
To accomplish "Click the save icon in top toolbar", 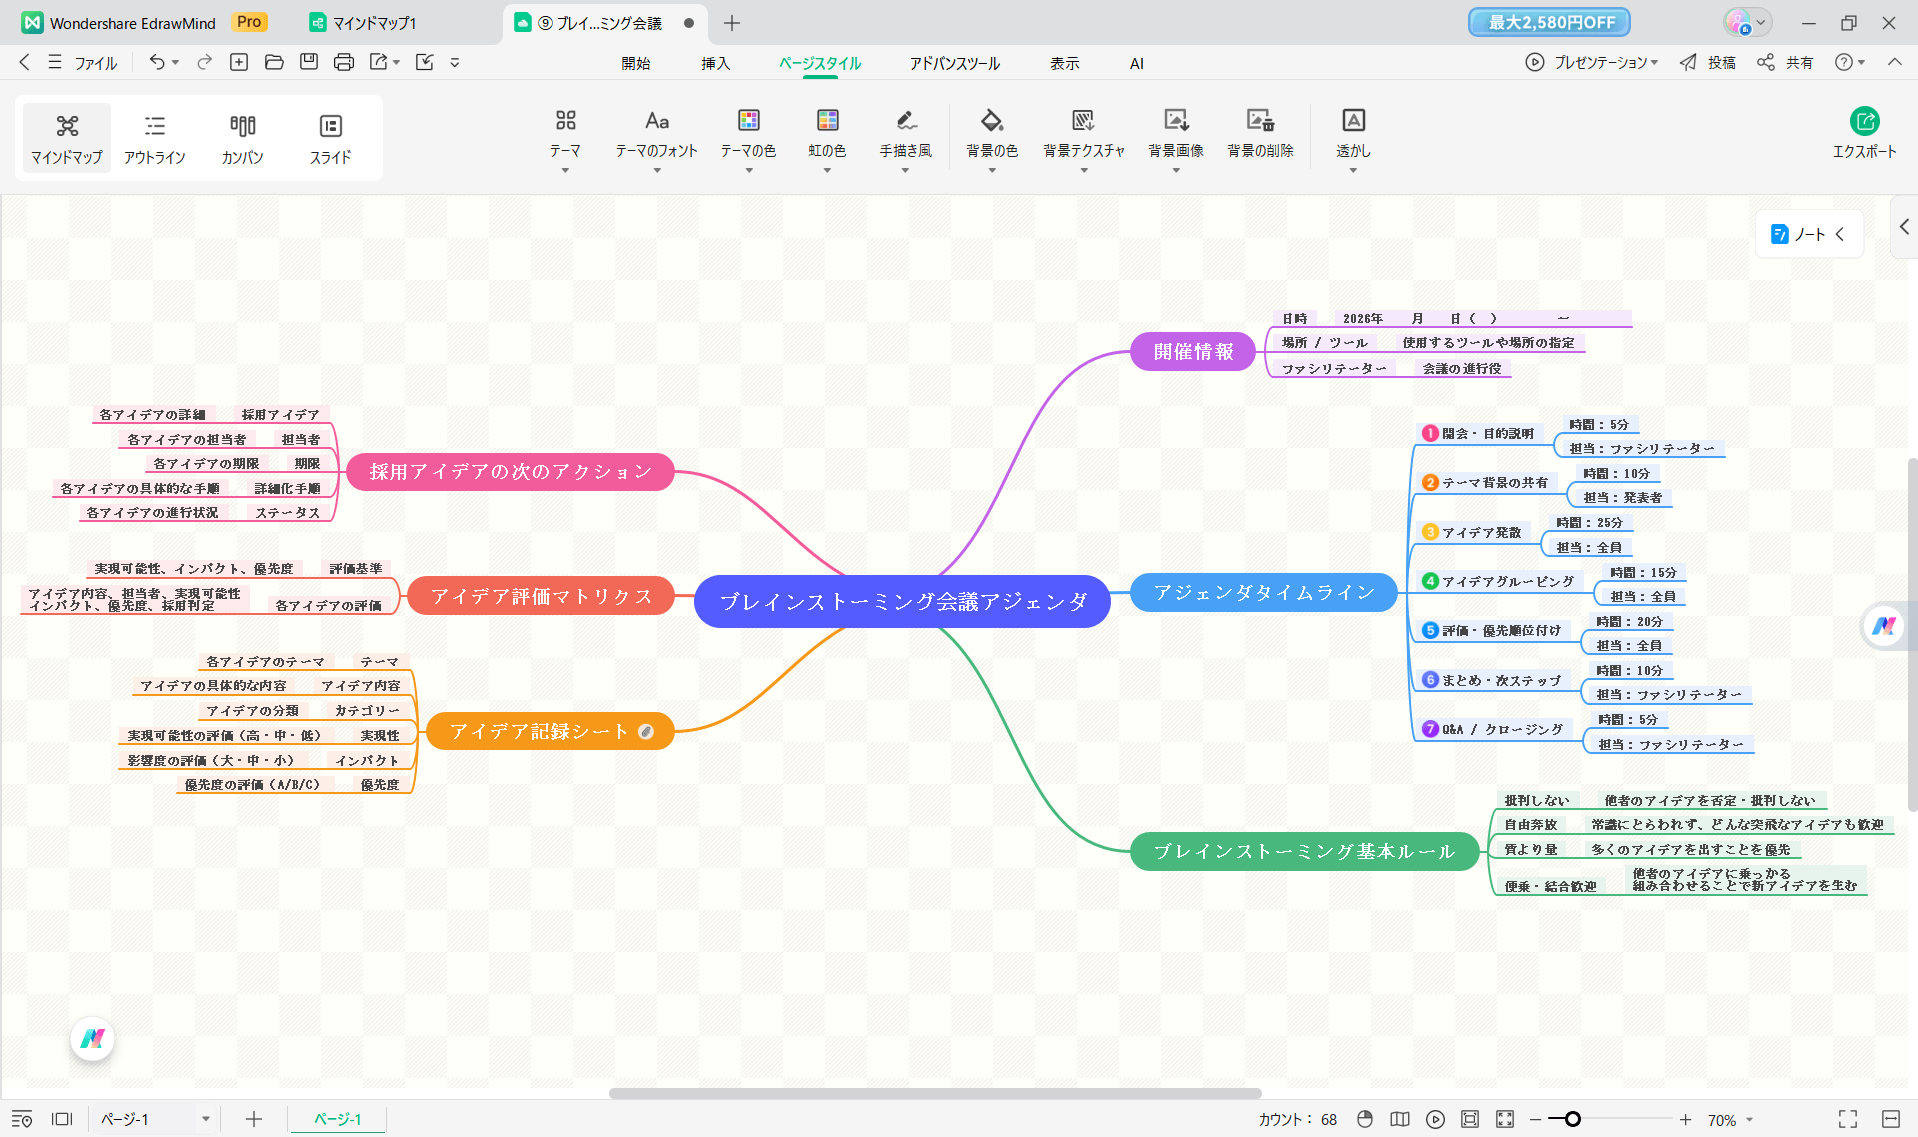I will pos(309,62).
